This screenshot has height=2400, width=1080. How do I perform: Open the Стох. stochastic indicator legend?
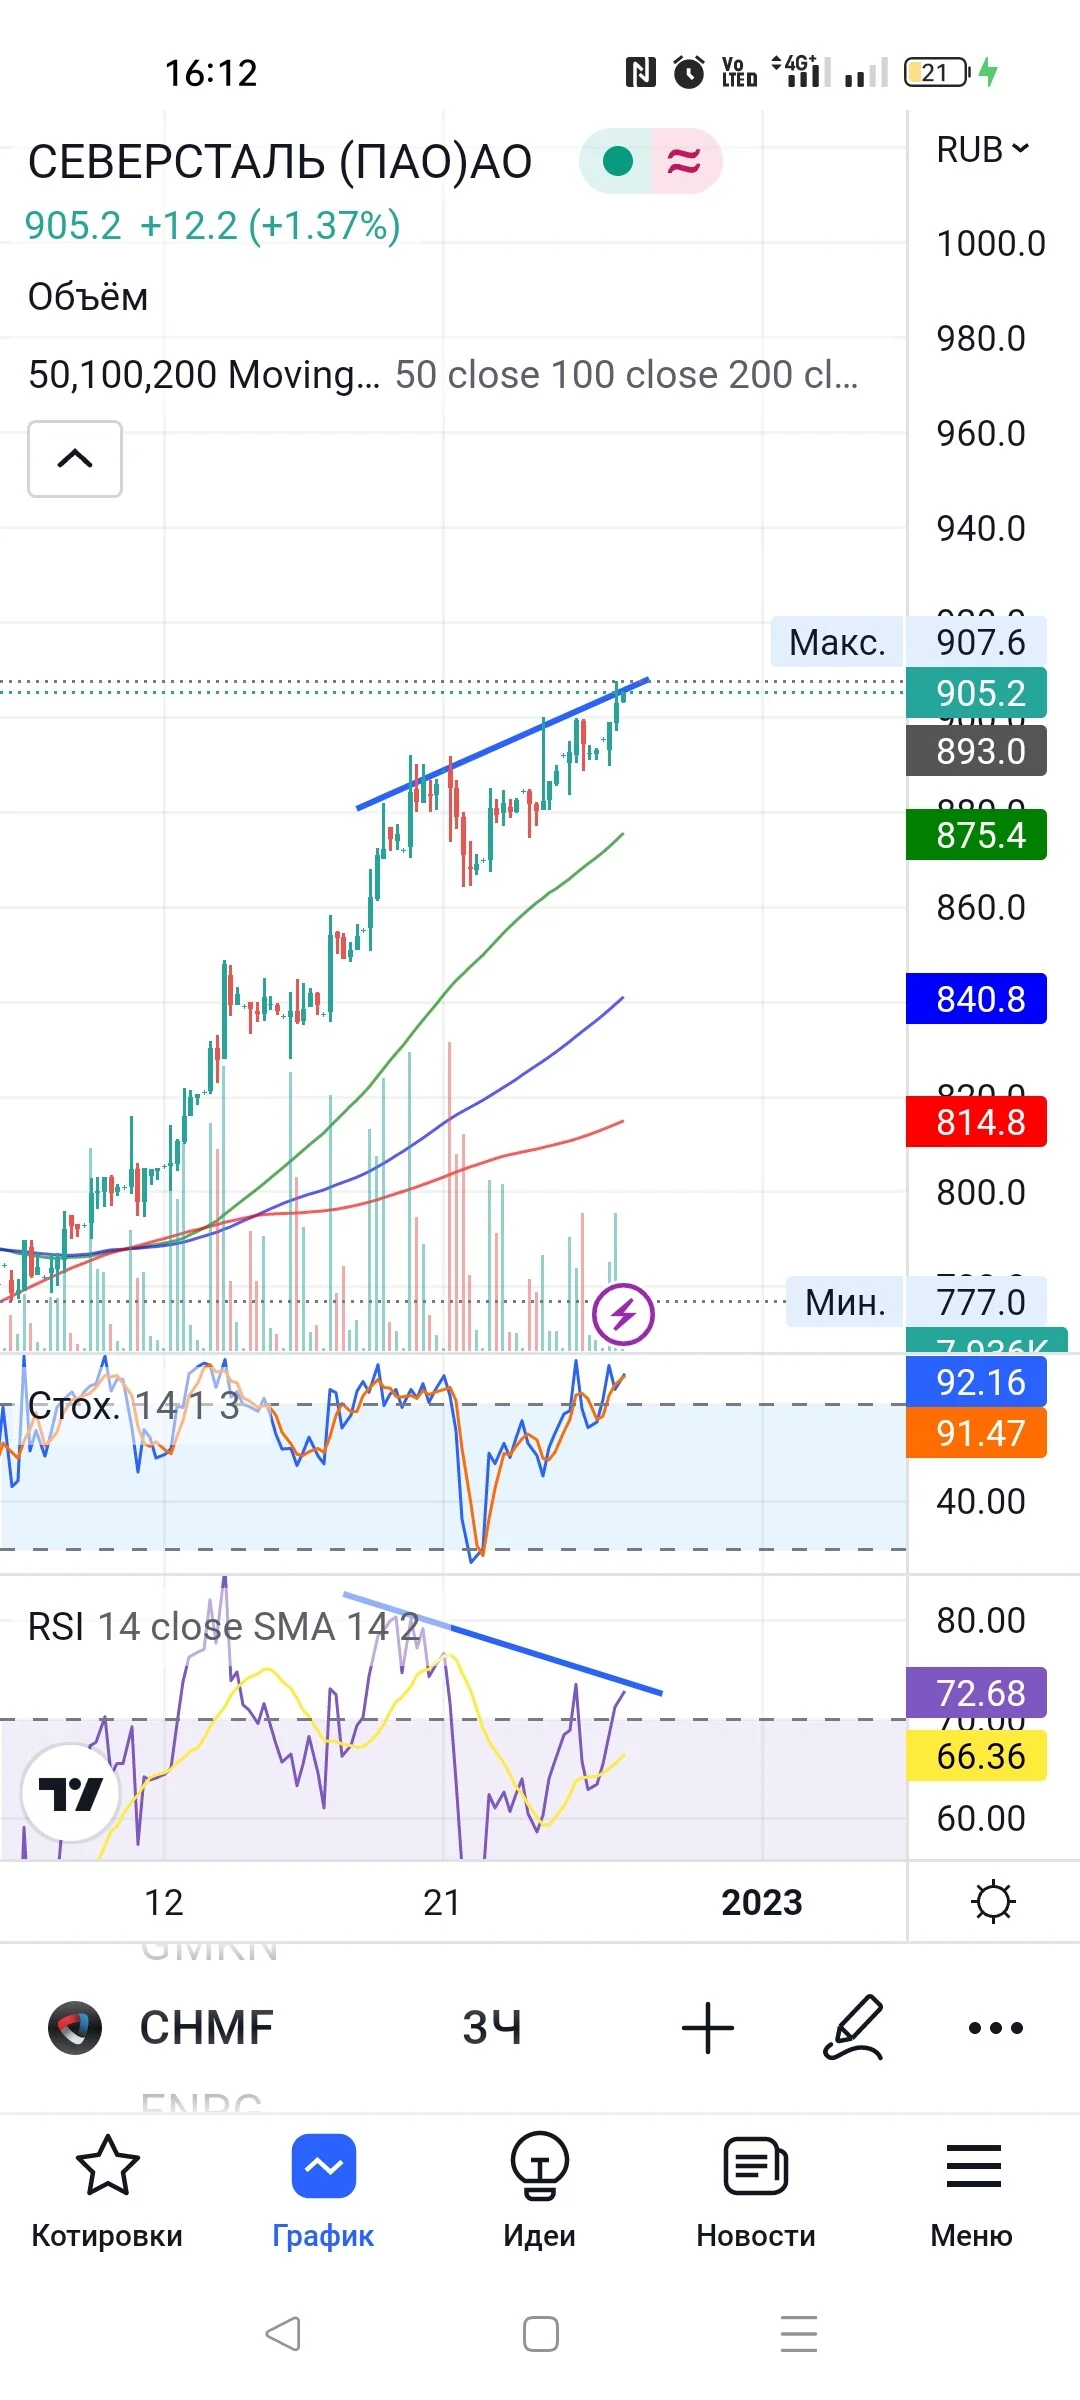click(134, 1406)
